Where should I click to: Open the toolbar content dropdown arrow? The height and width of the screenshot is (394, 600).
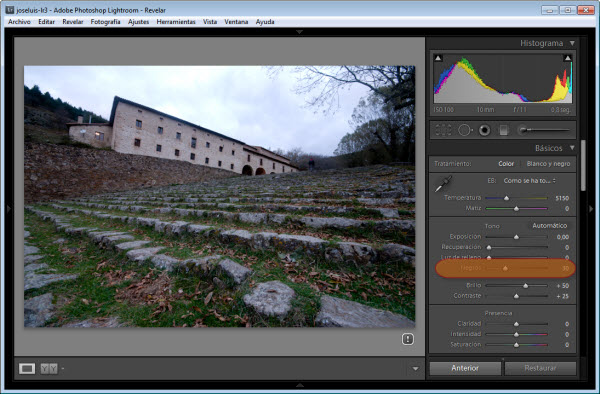click(x=415, y=369)
